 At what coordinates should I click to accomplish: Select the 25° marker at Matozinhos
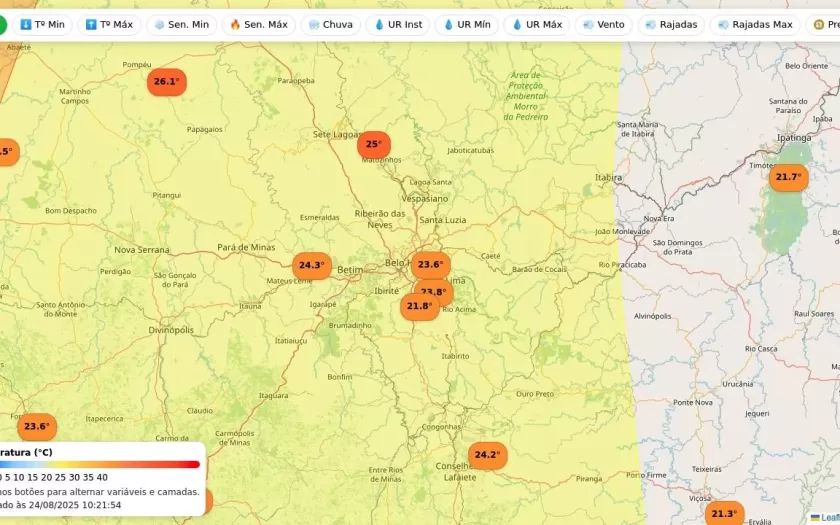tap(373, 144)
